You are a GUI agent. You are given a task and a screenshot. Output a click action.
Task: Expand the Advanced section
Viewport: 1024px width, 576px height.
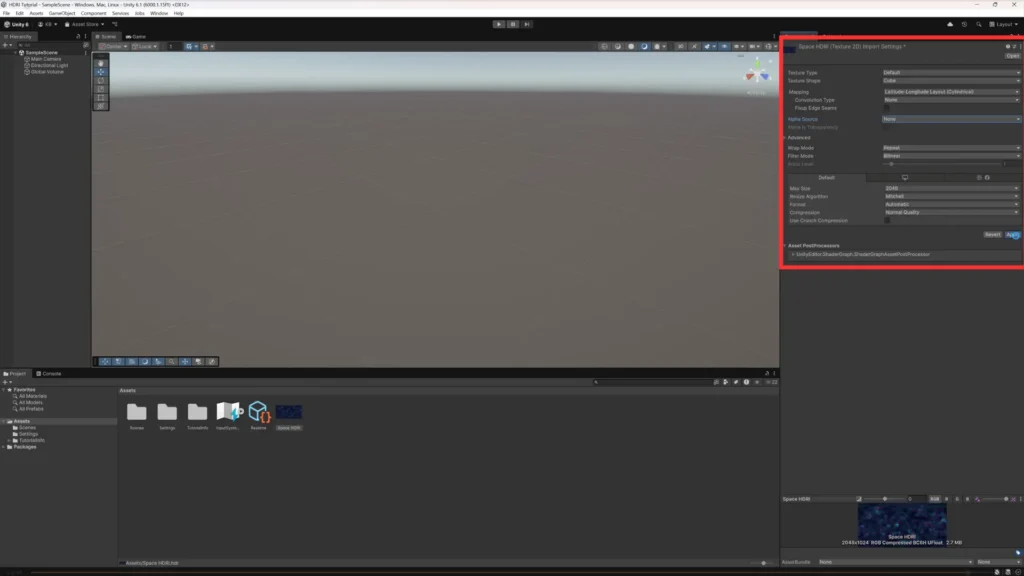click(797, 138)
